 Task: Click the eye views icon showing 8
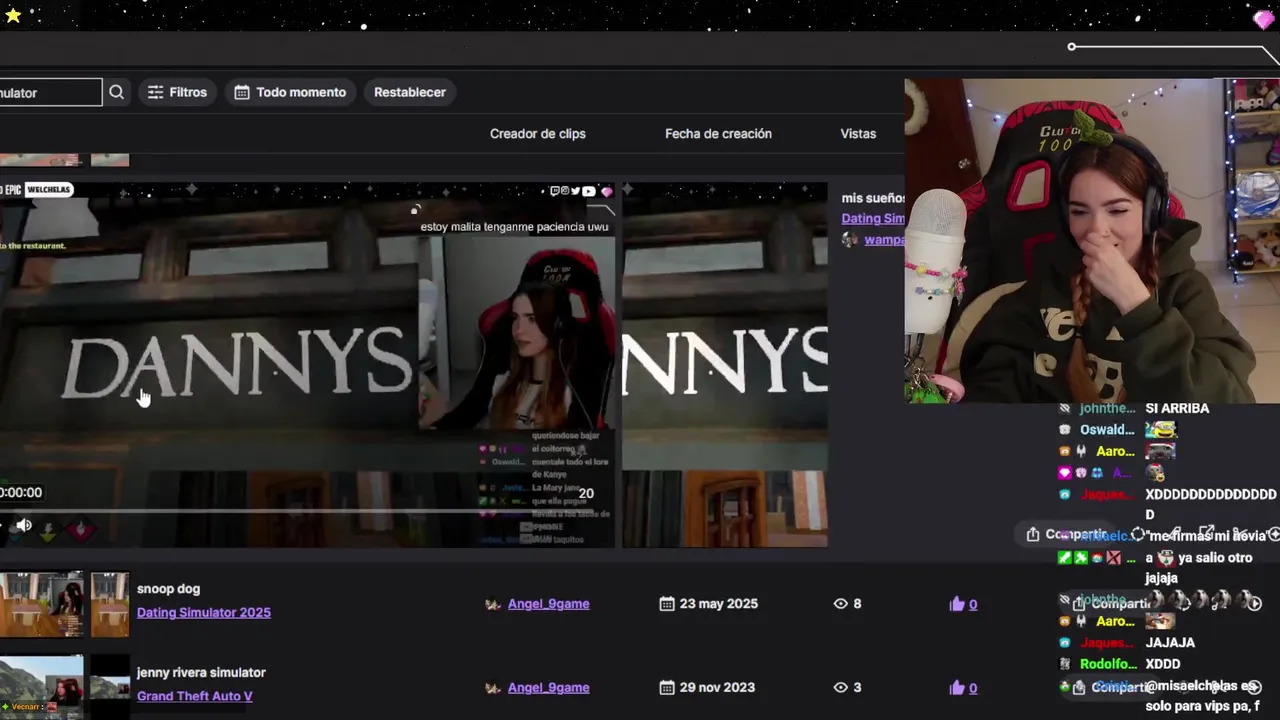tap(841, 604)
